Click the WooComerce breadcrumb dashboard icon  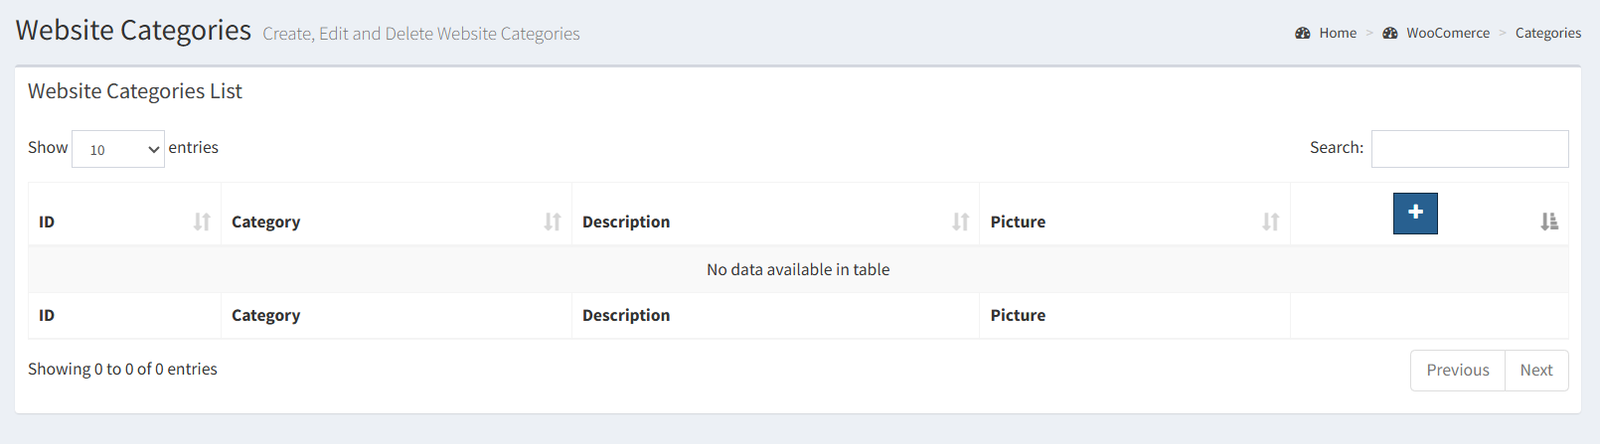(1390, 33)
